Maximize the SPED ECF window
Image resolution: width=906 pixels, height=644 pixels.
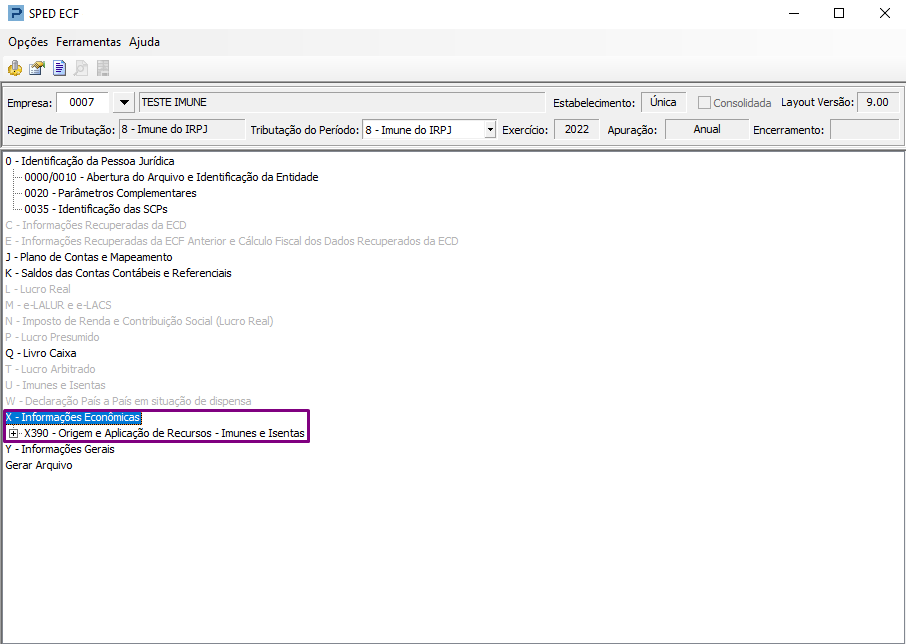point(839,13)
